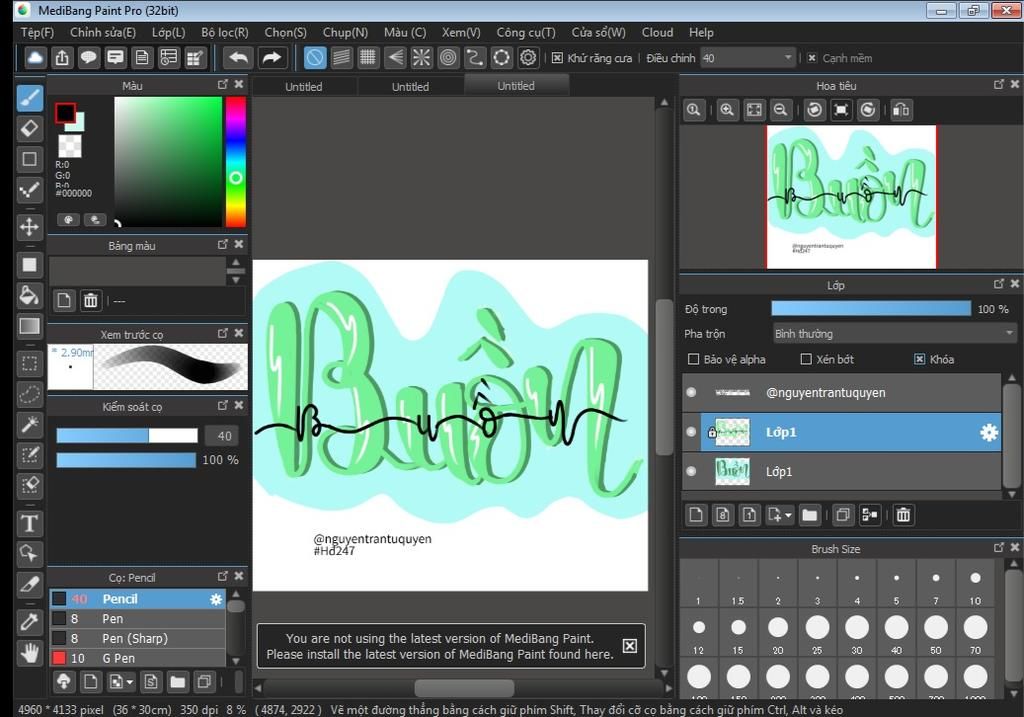Image resolution: width=1024 pixels, height=717 pixels.
Task: Select the Brush tool in left toolbar
Action: pyautogui.click(x=29, y=99)
